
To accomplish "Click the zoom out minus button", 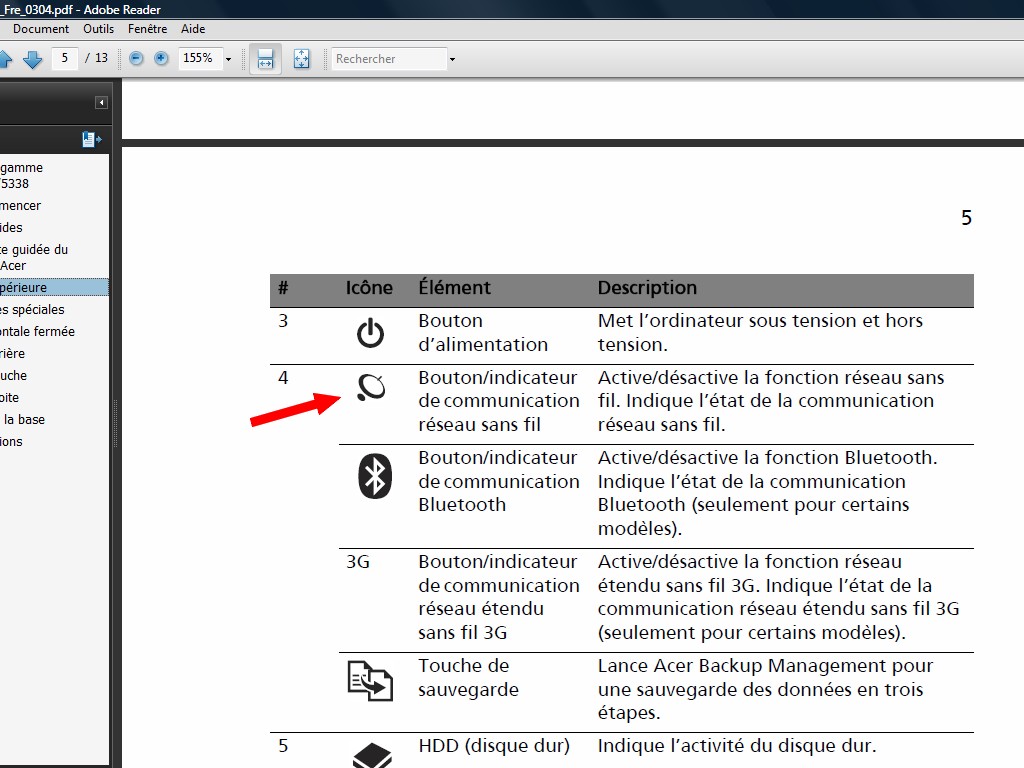I will (136, 59).
